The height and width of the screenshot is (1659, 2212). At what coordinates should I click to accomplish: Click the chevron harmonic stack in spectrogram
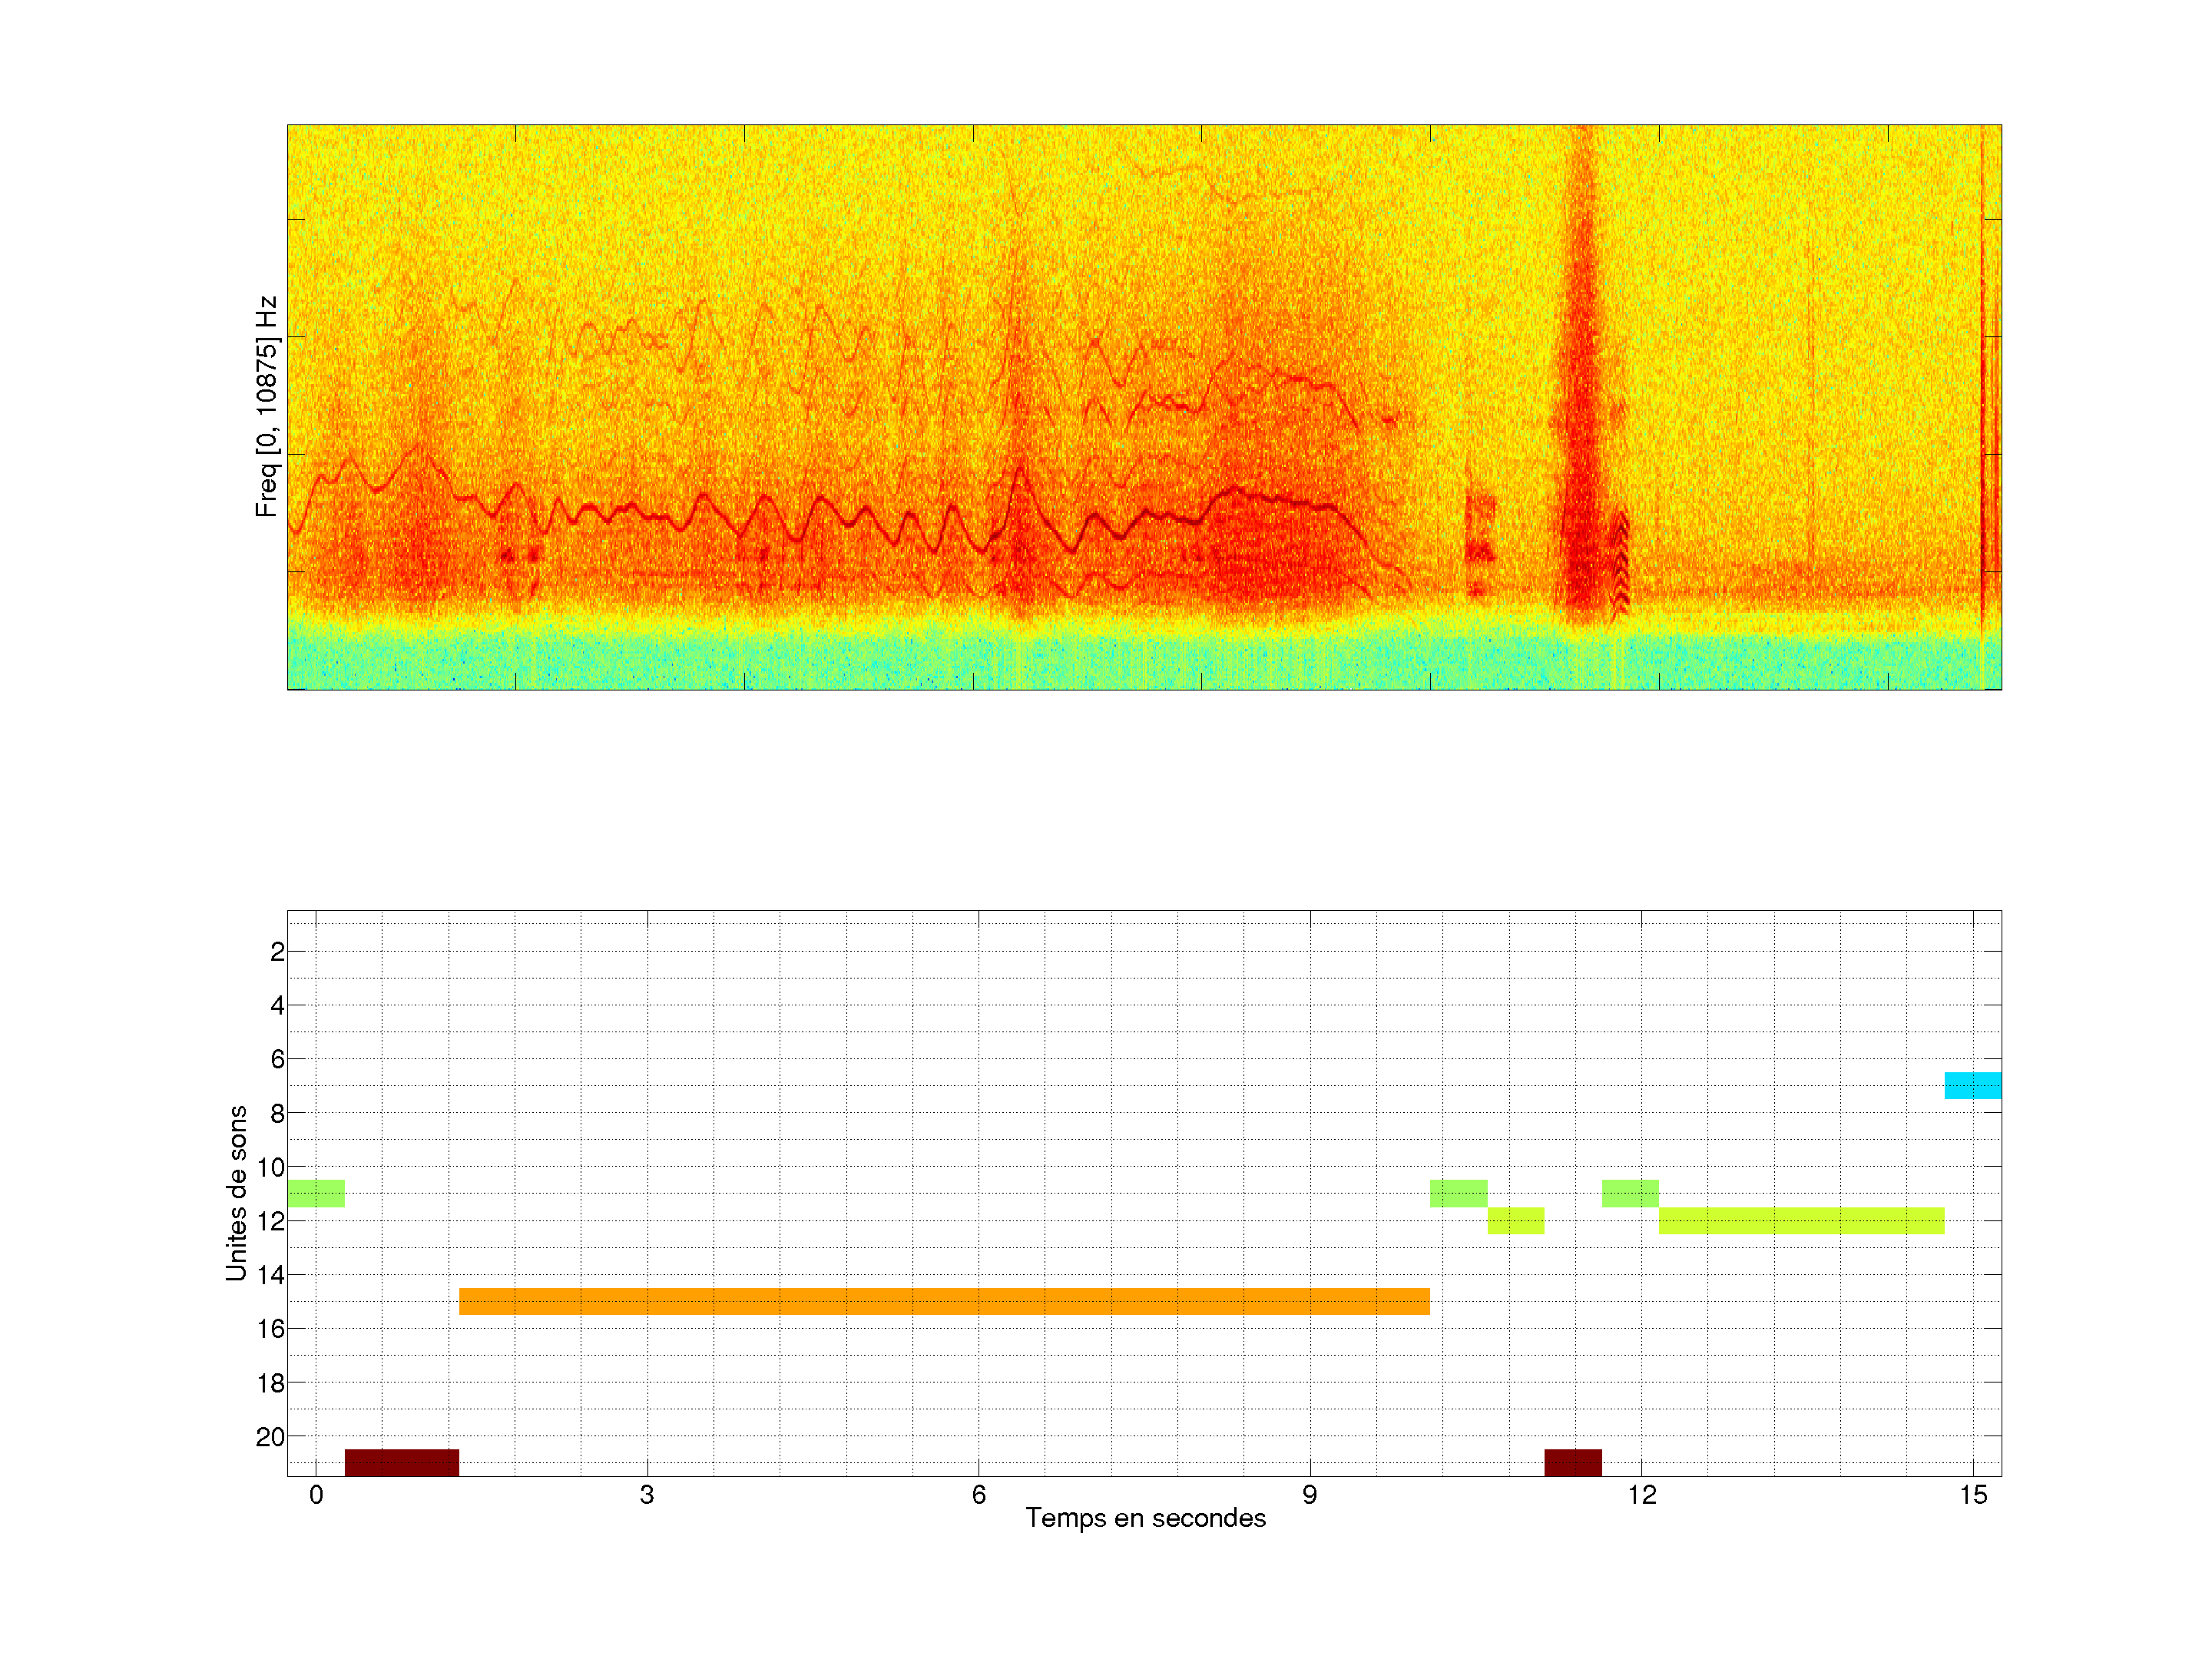[1621, 560]
